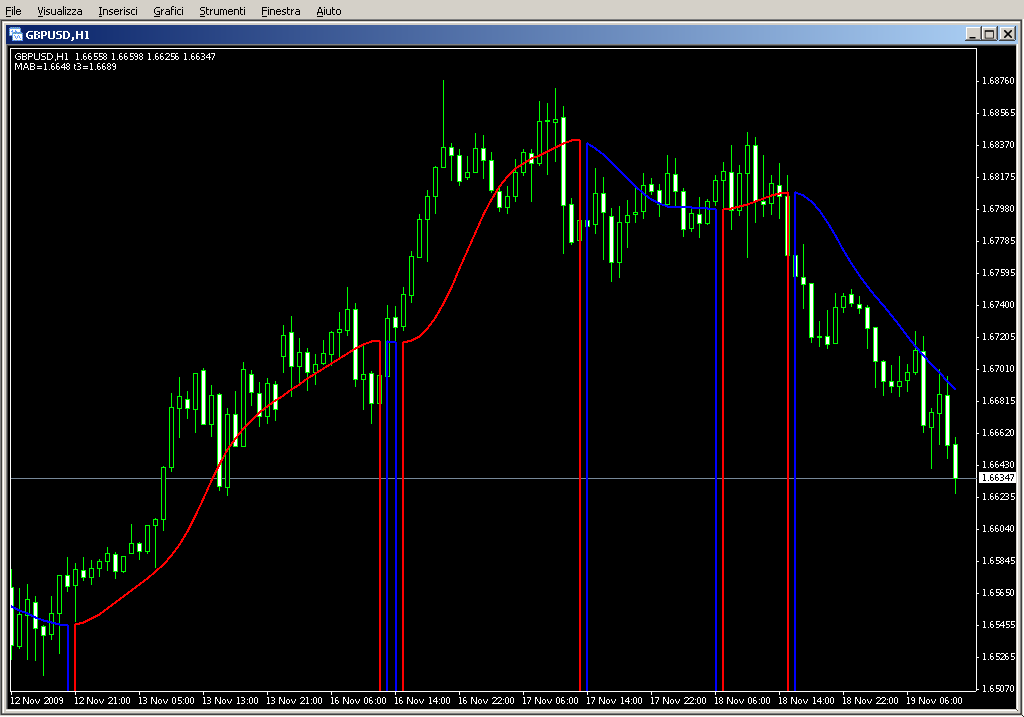Image resolution: width=1024 pixels, height=717 pixels.
Task: Click time axis label 16 Nov 06:00
Action: pos(359,701)
